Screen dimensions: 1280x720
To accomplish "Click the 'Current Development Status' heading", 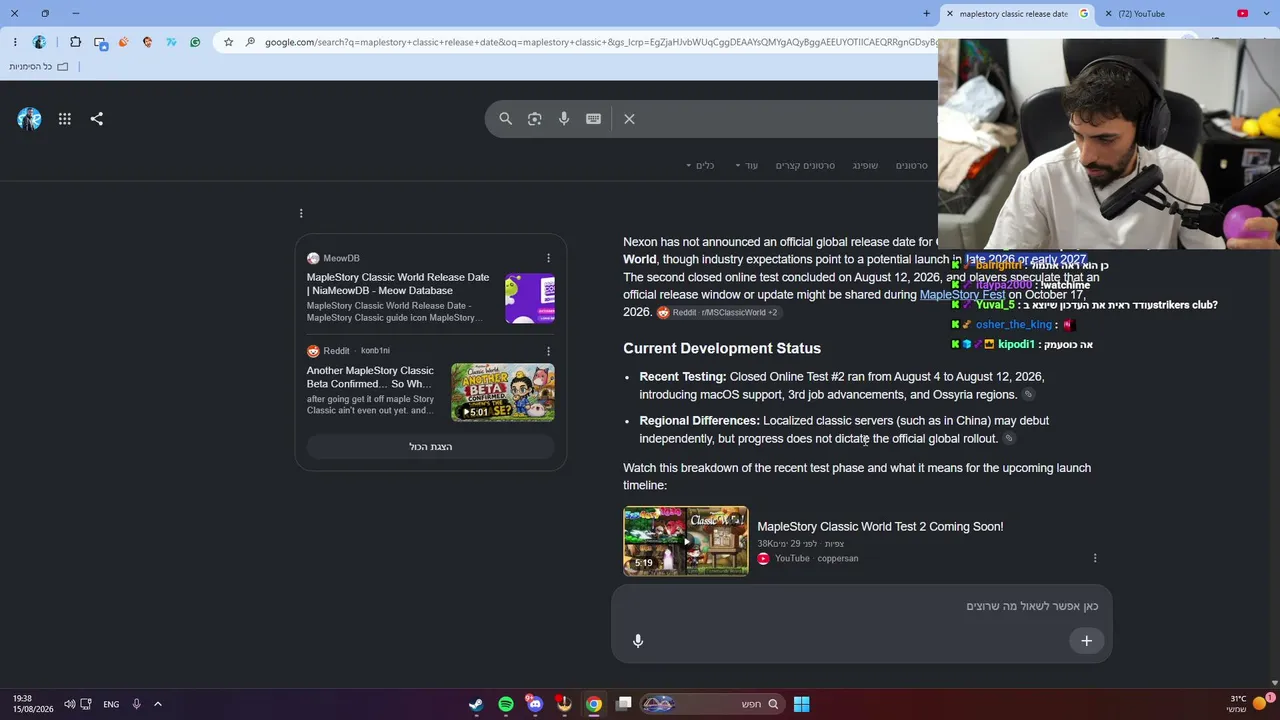I will 722,348.
